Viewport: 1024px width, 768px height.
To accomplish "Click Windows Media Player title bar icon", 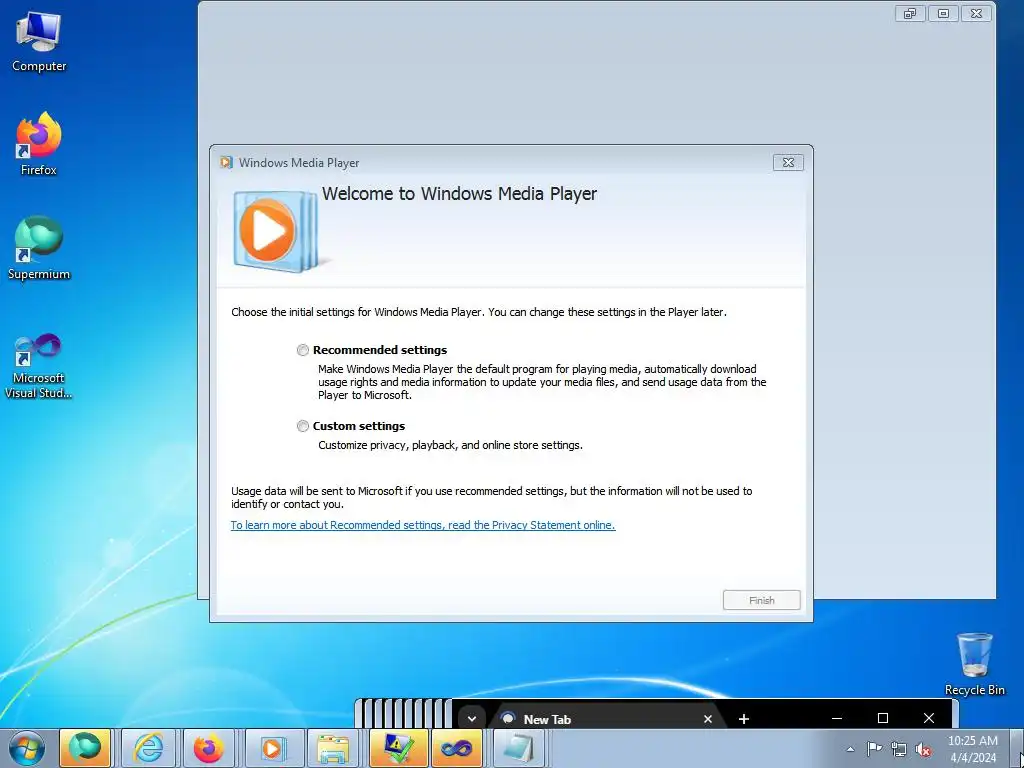I will [226, 163].
